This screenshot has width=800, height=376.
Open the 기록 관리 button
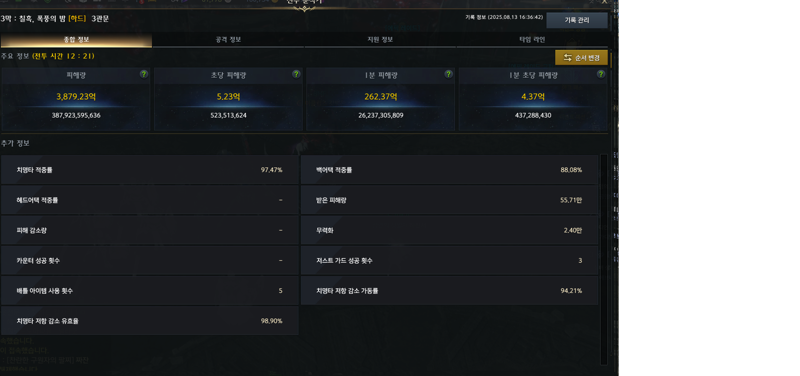coord(577,20)
